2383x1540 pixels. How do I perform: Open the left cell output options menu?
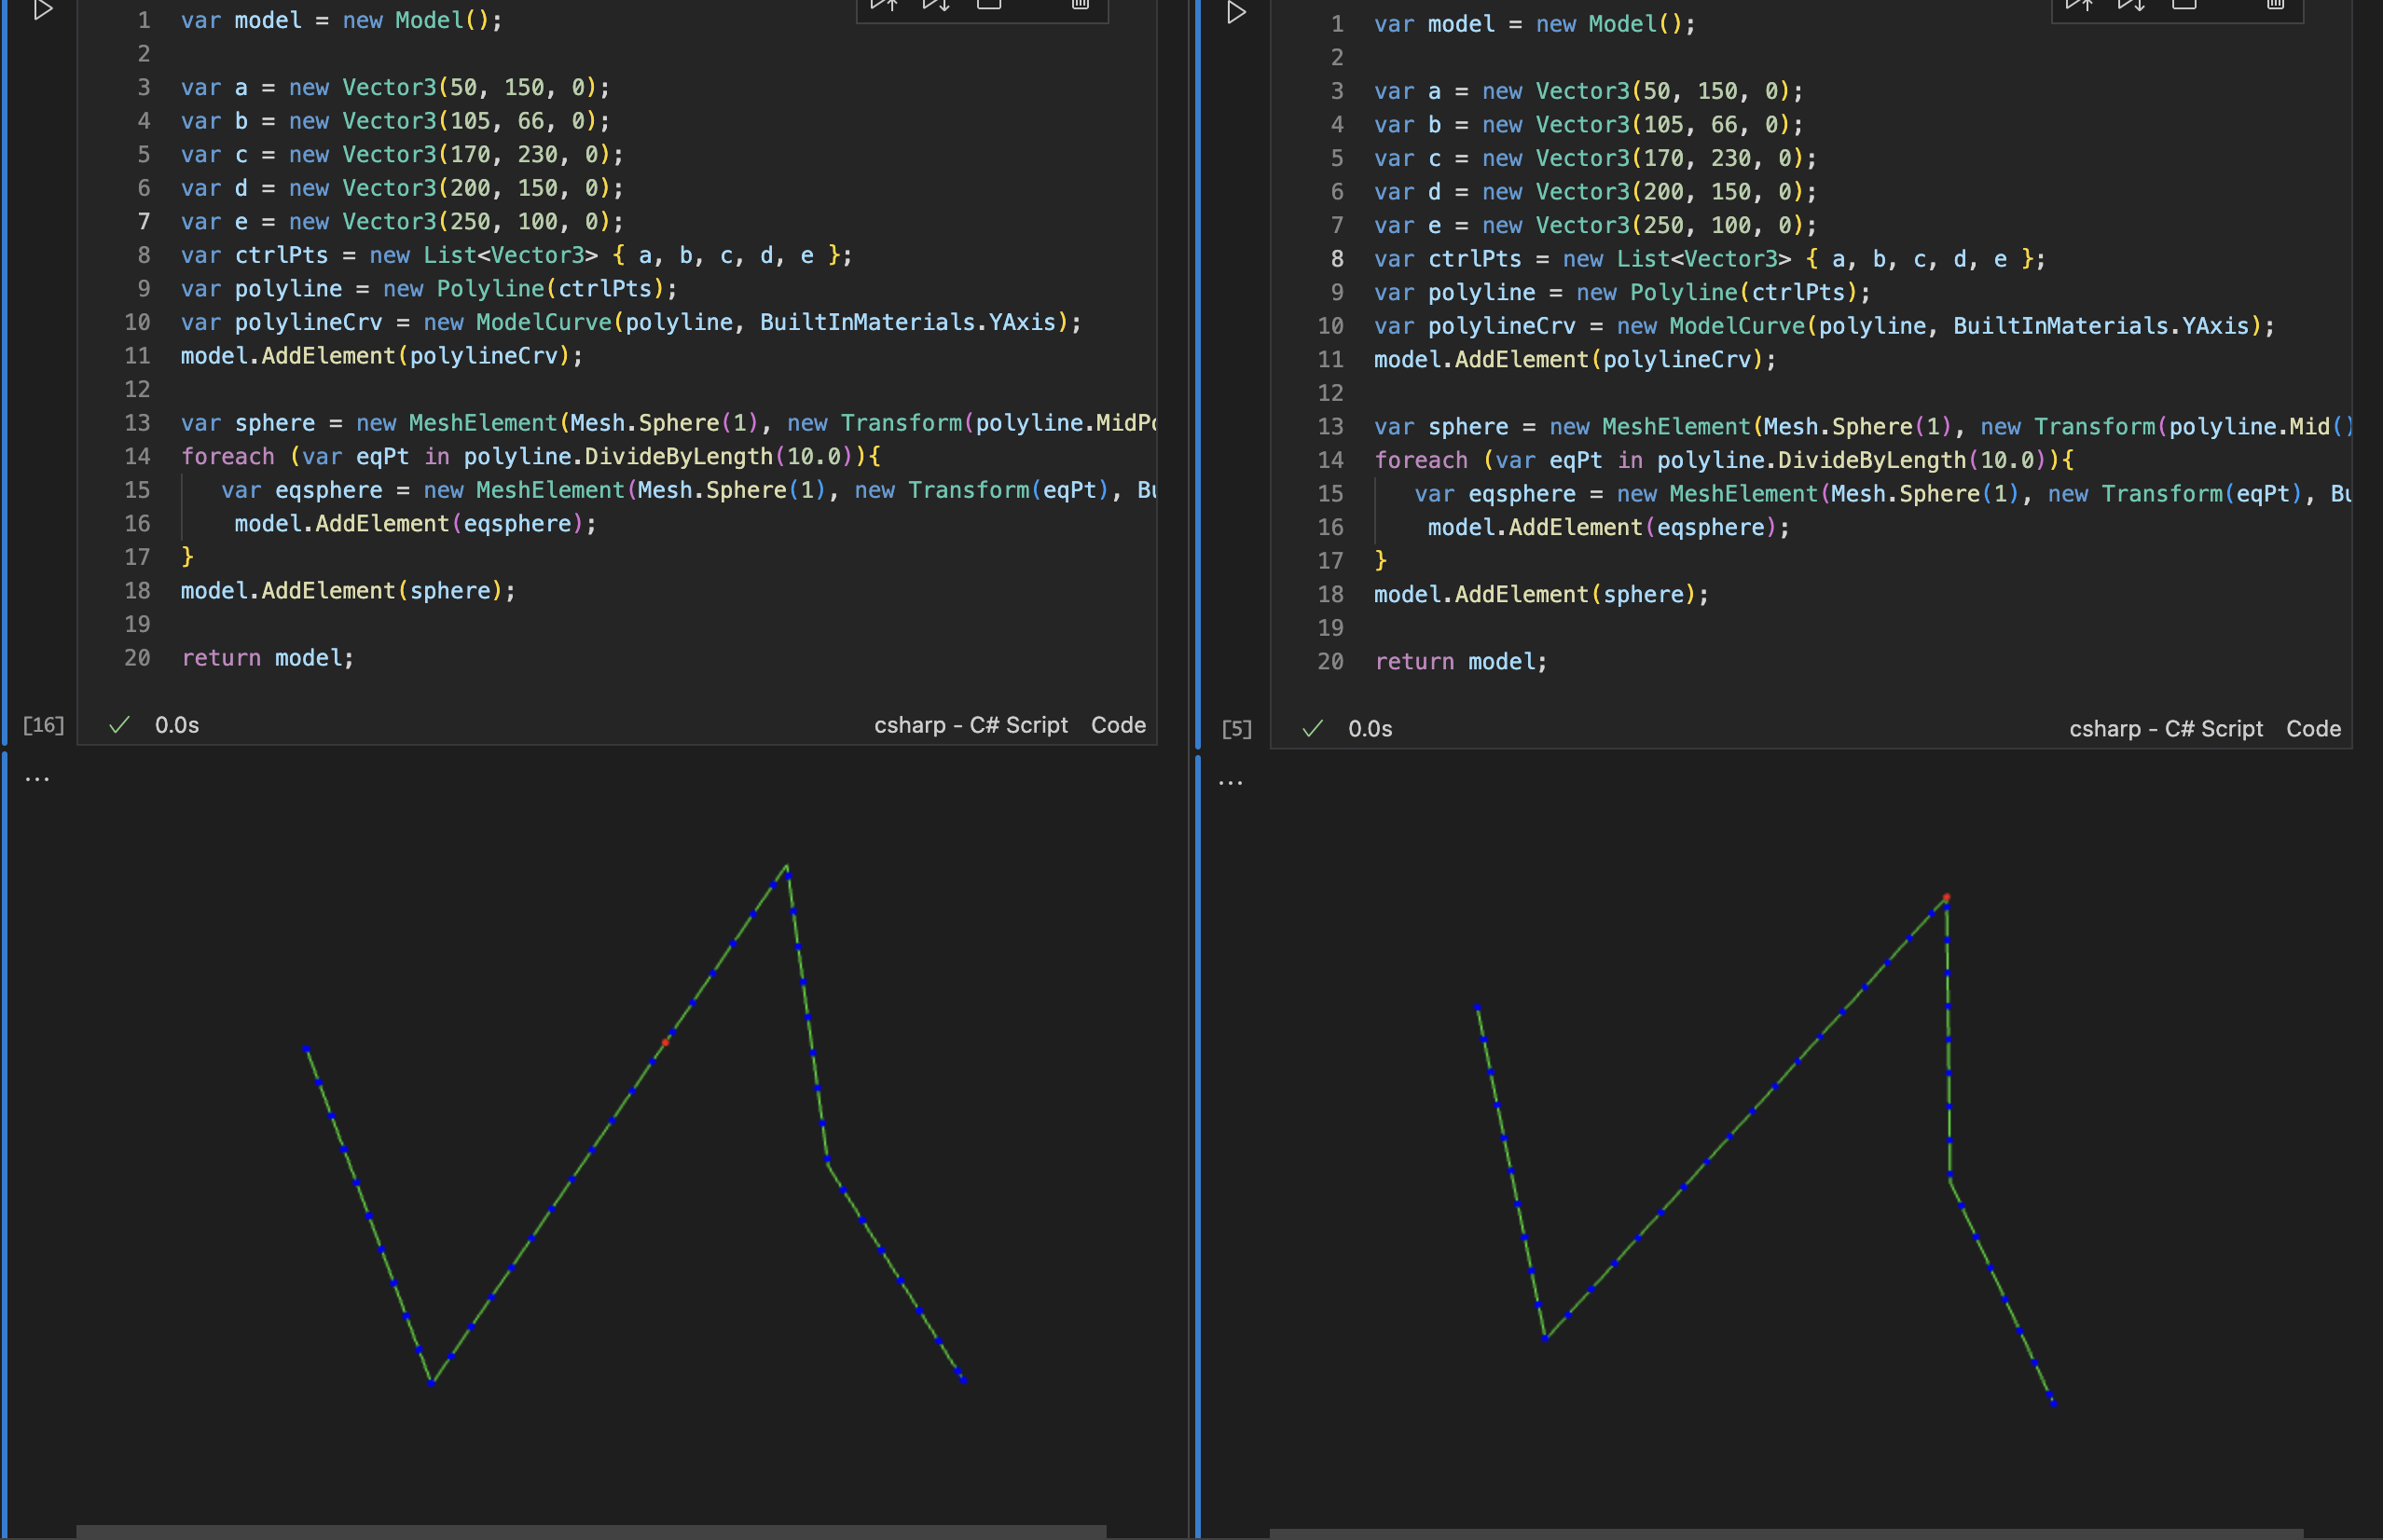coord(37,779)
